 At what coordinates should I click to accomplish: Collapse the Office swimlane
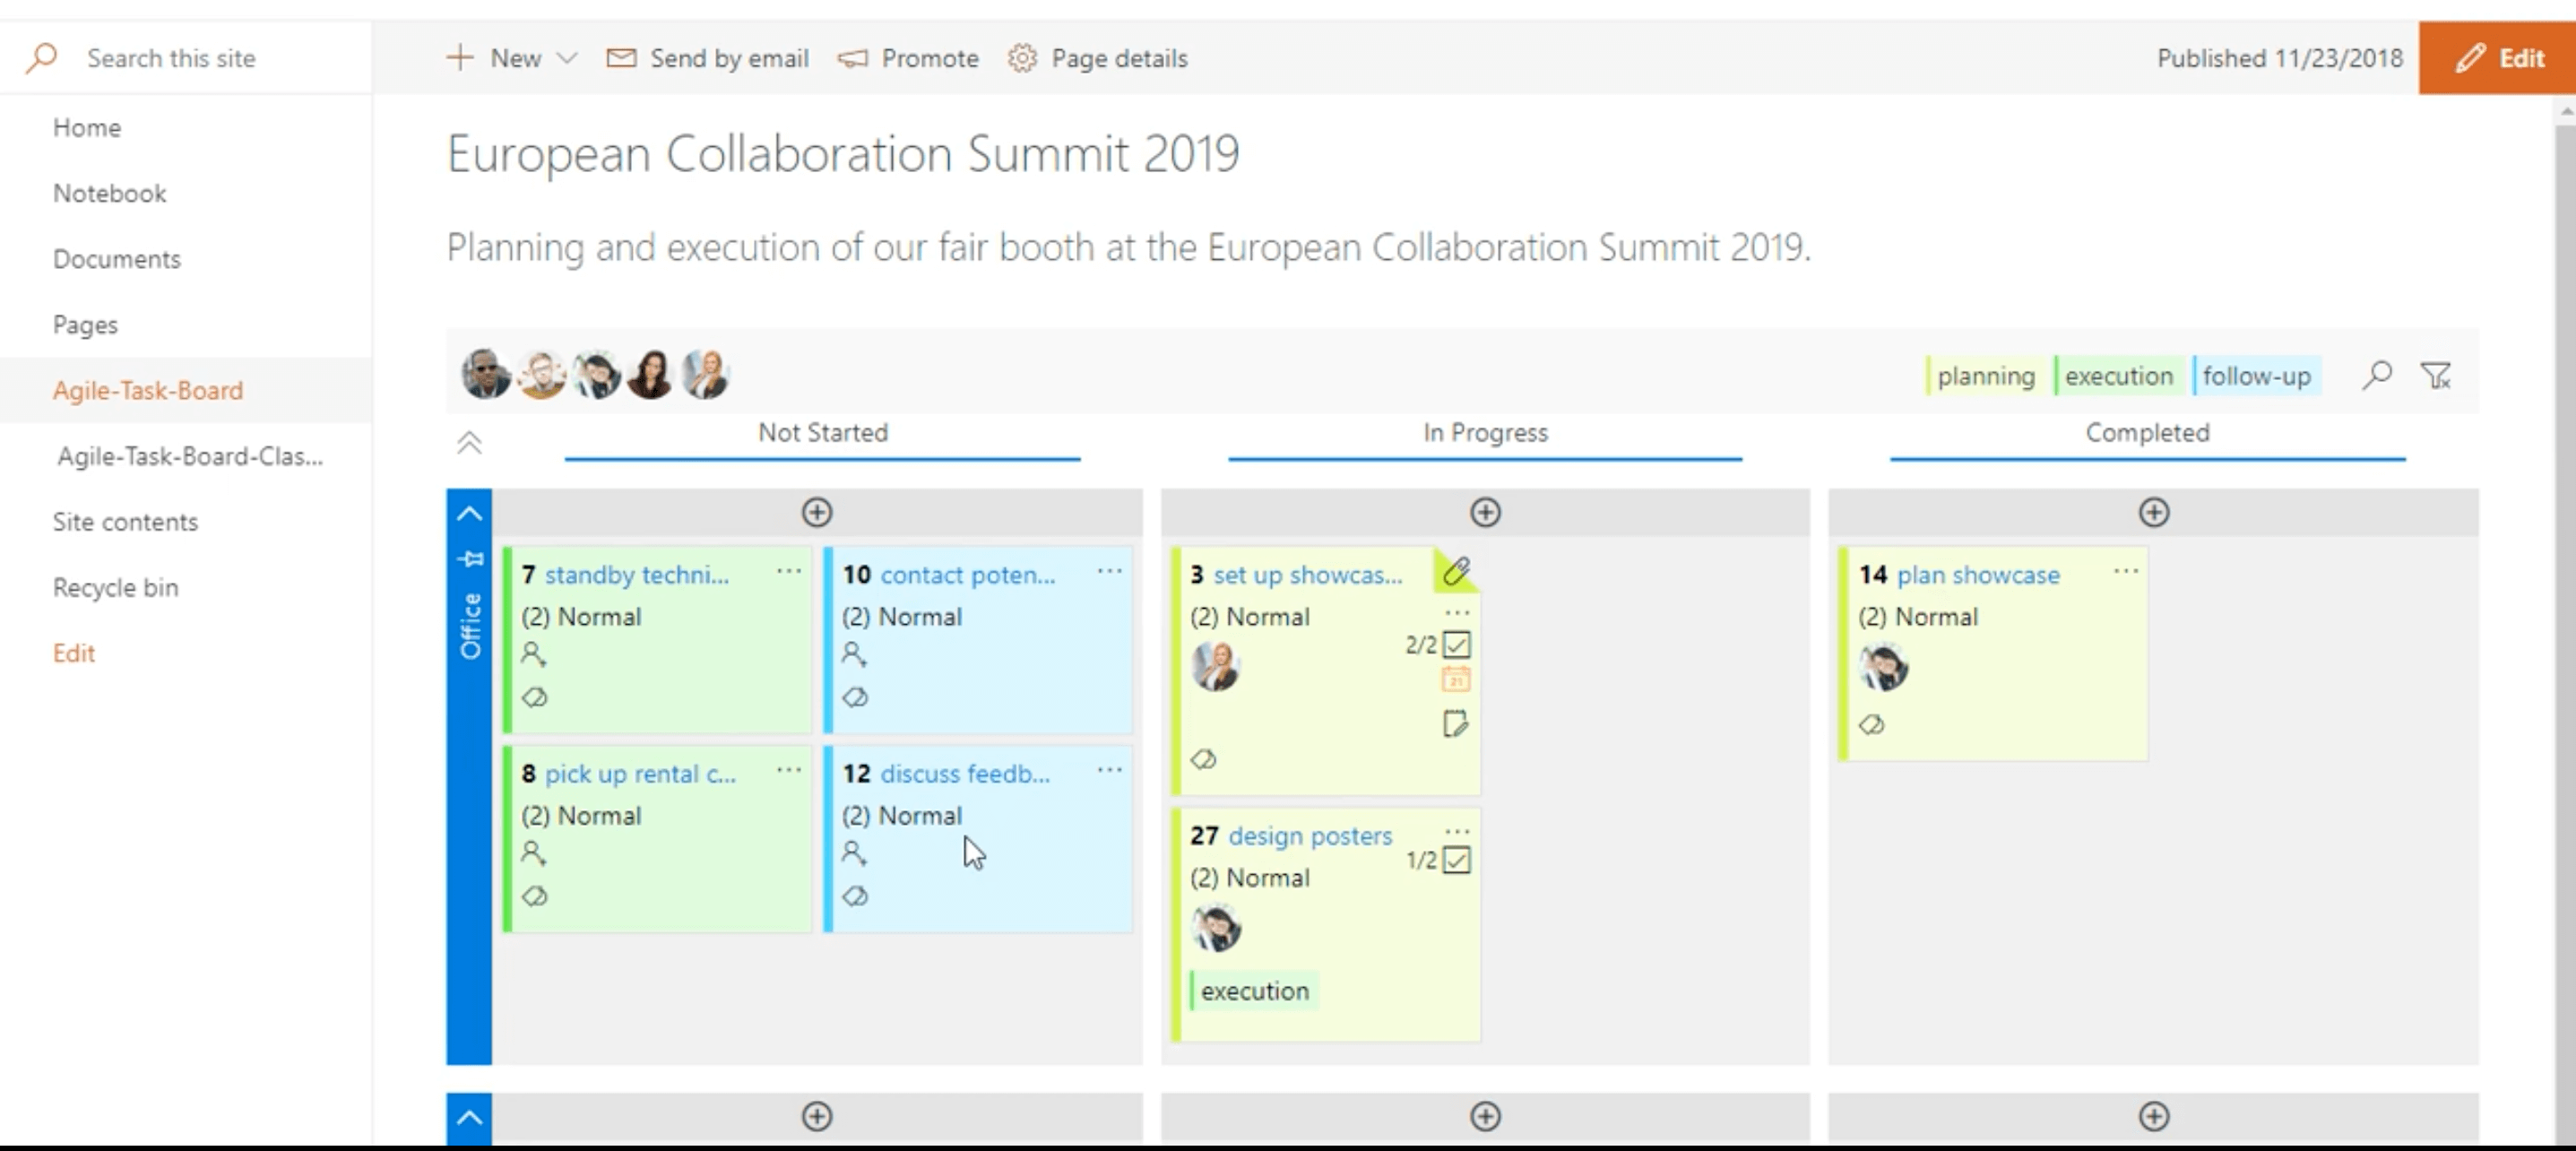tap(469, 514)
